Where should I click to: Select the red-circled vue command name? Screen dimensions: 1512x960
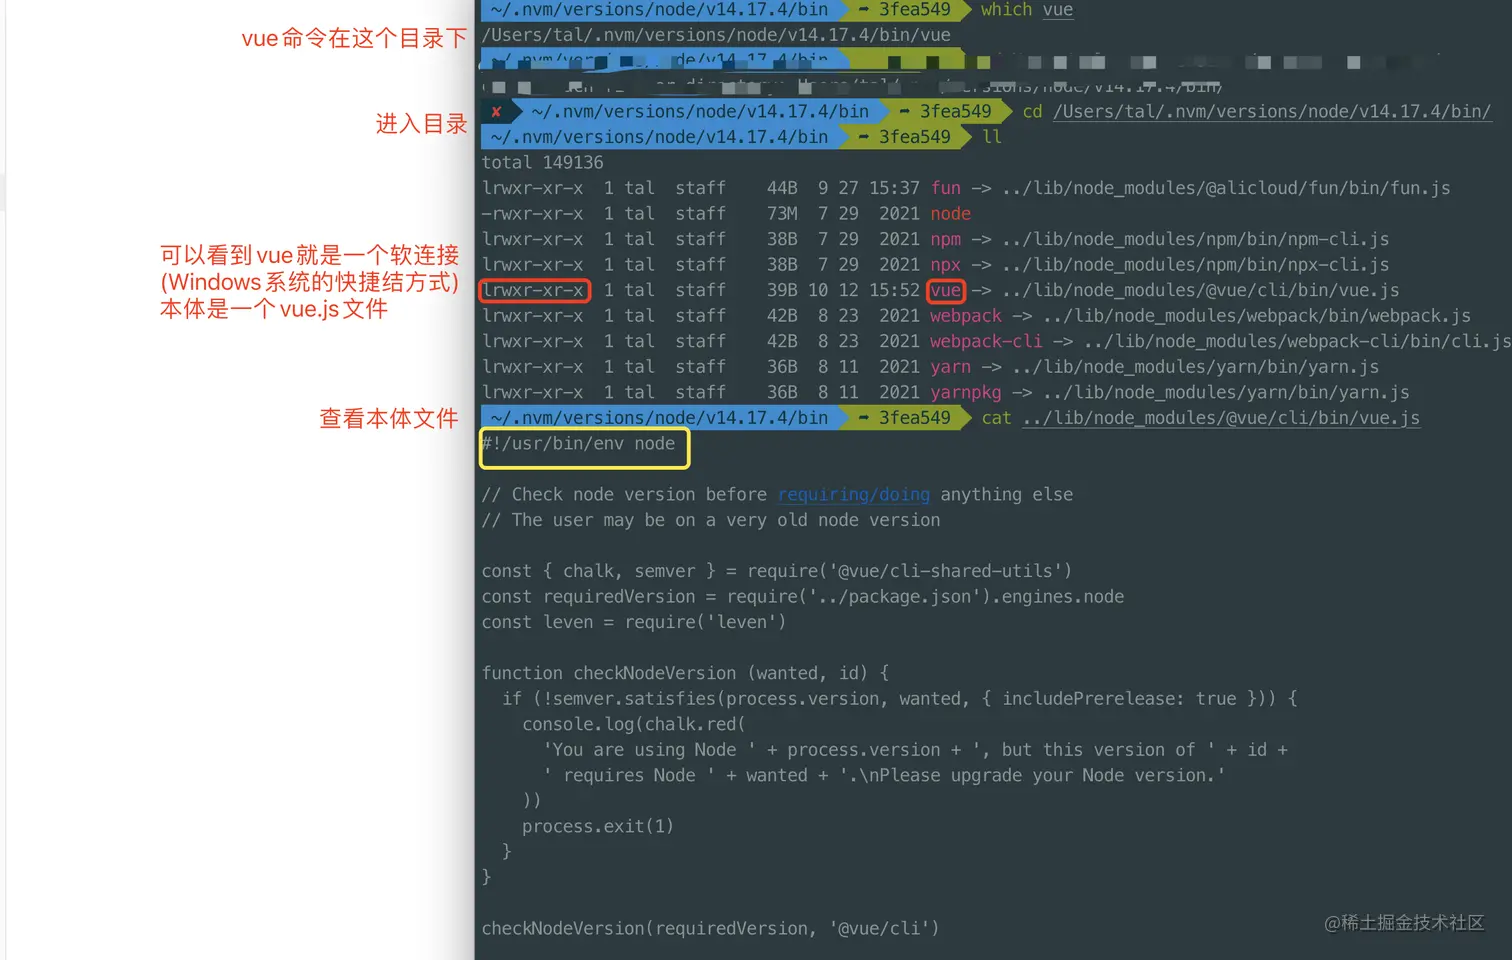946,290
